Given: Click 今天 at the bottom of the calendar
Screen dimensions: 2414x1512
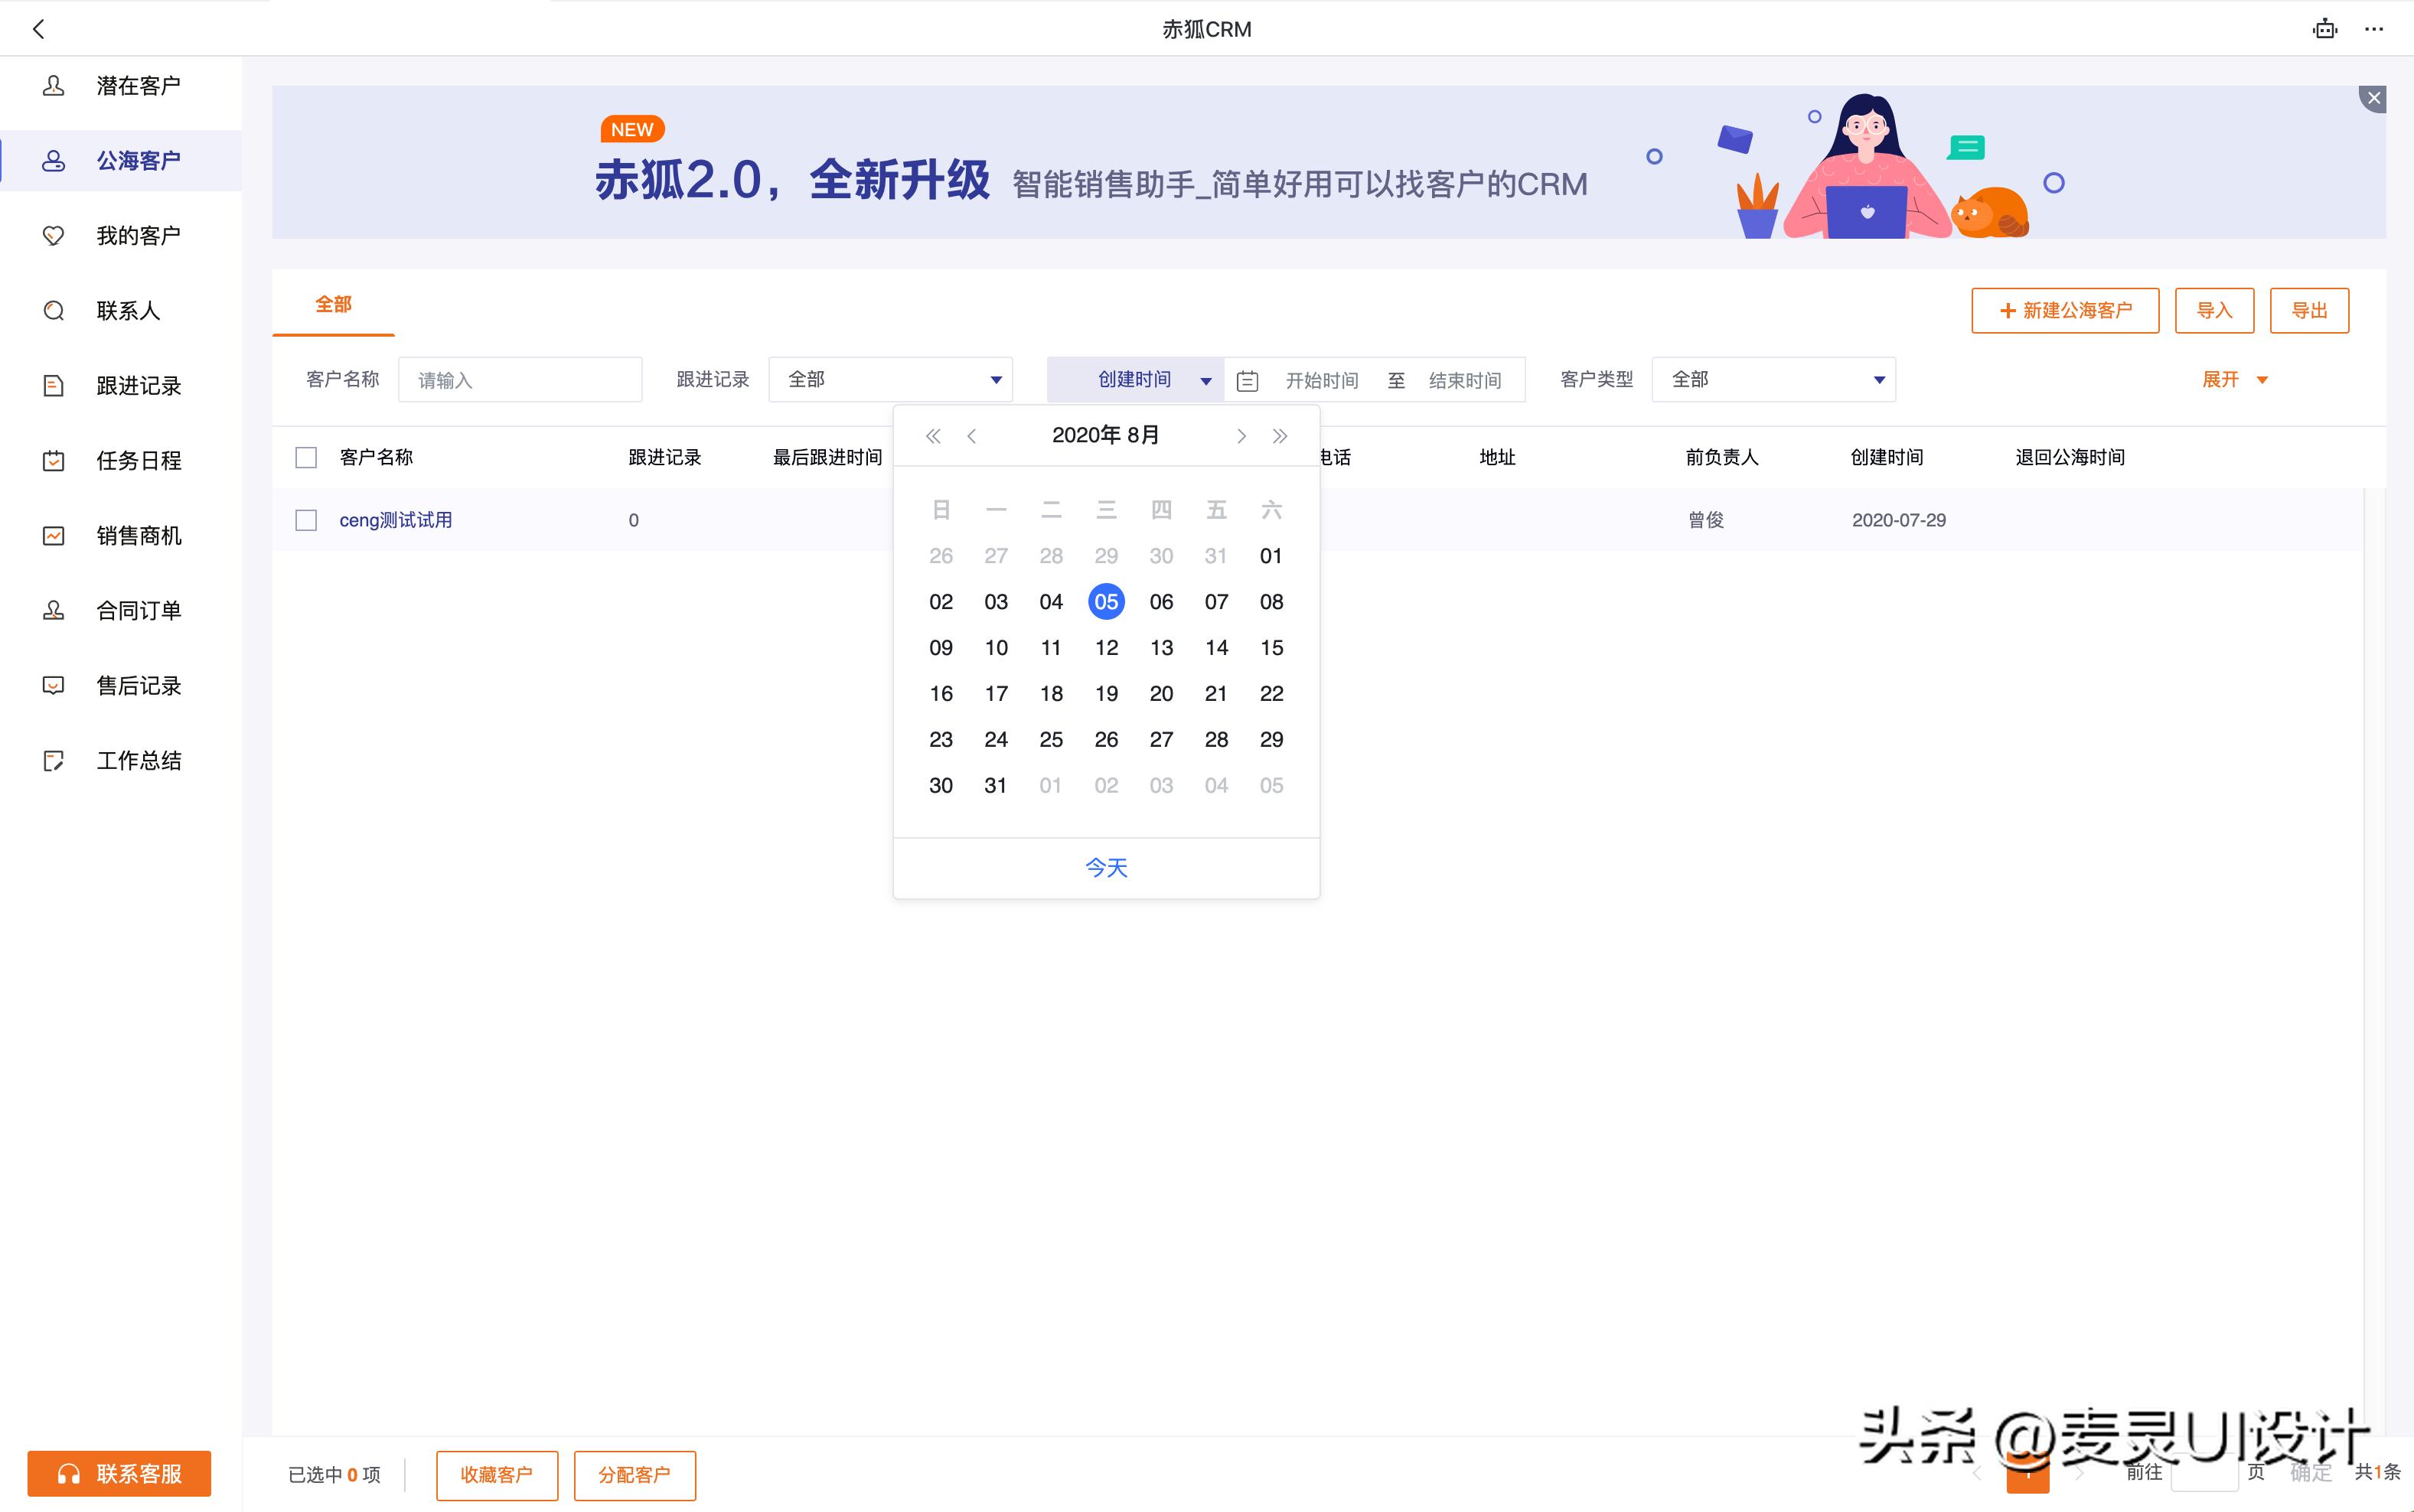Looking at the screenshot, I should click(1105, 867).
